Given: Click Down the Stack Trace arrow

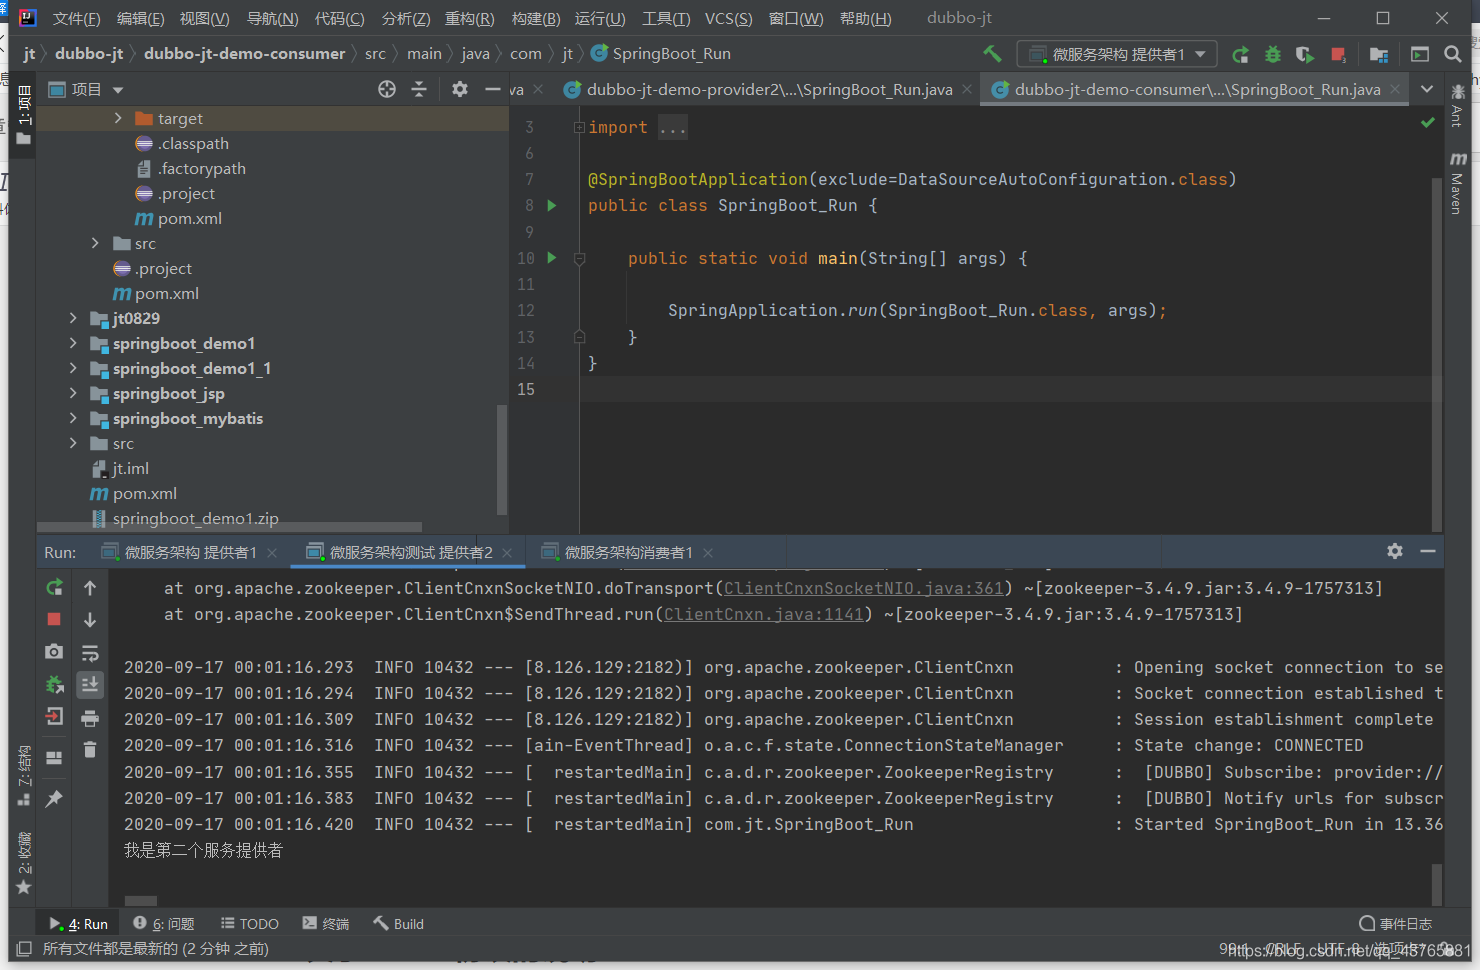Looking at the screenshot, I should tap(90, 620).
